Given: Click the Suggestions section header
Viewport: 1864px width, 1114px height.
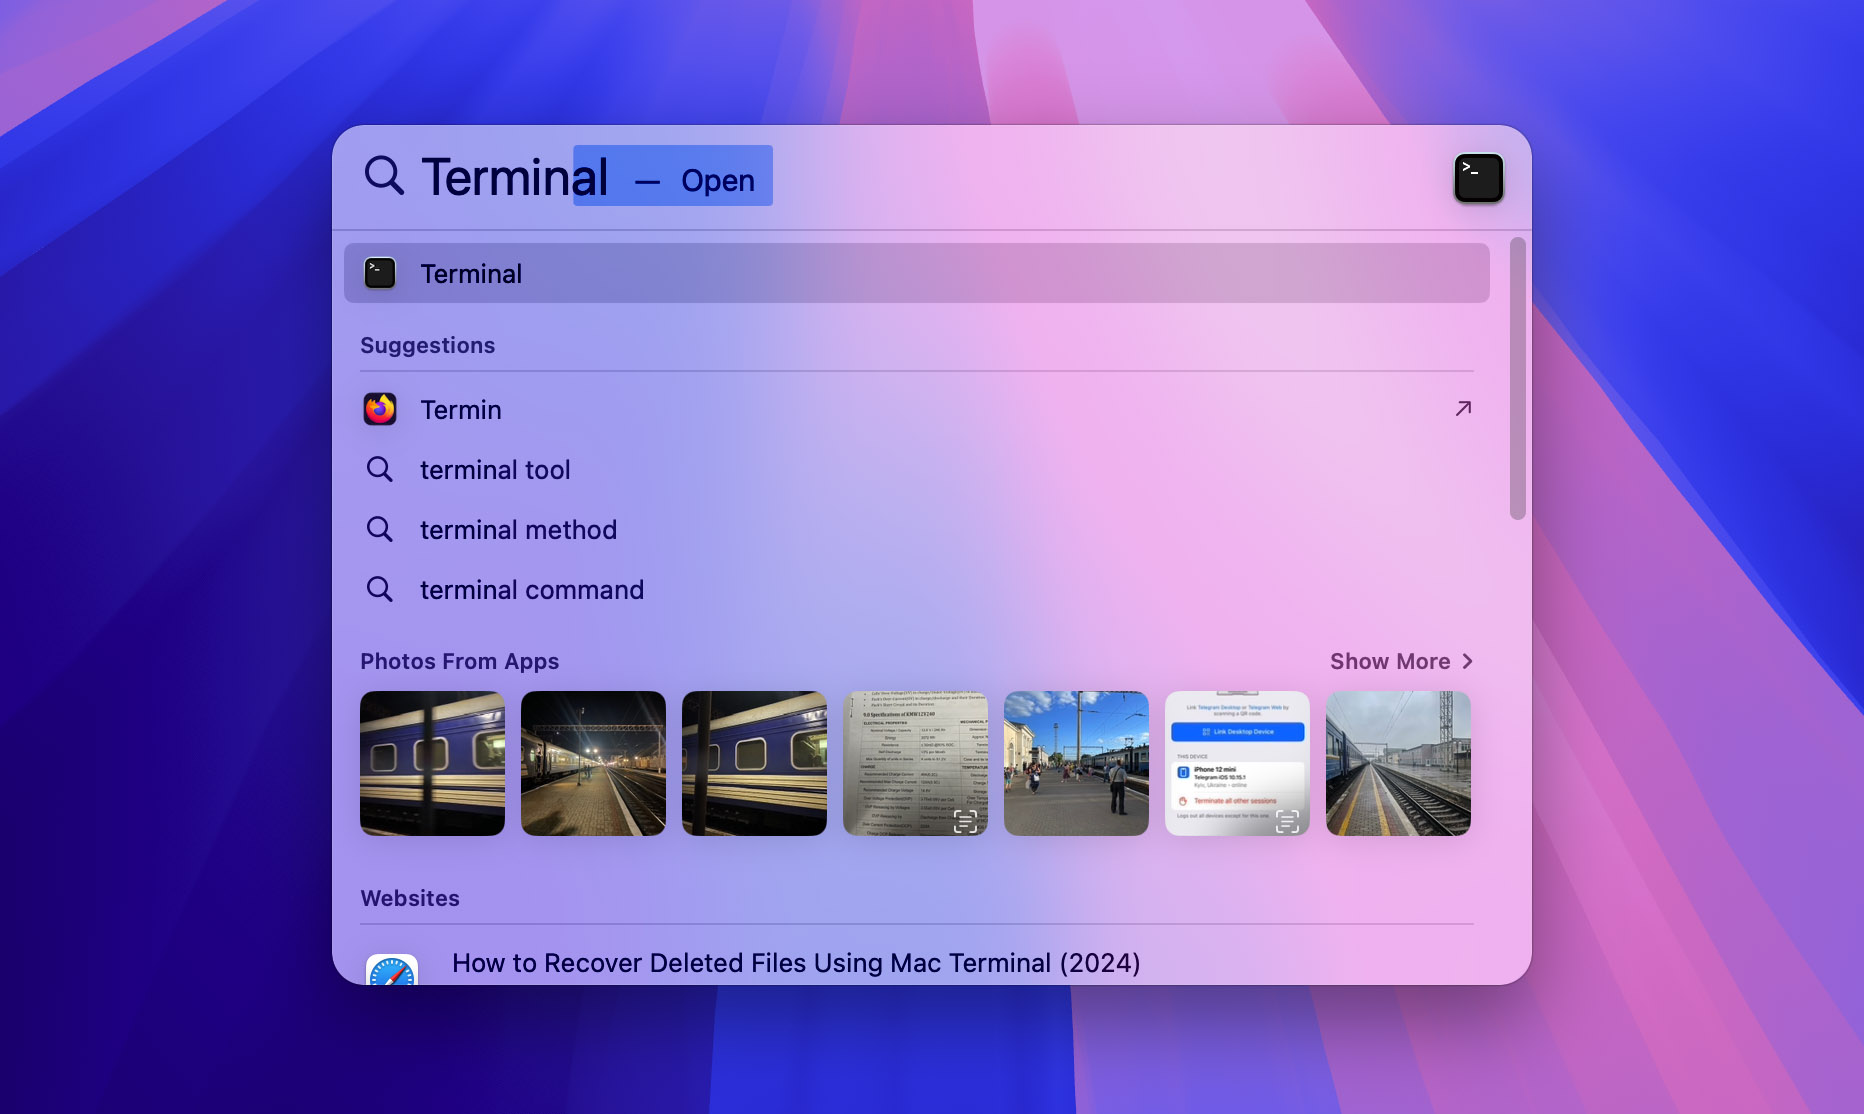Looking at the screenshot, I should point(427,345).
